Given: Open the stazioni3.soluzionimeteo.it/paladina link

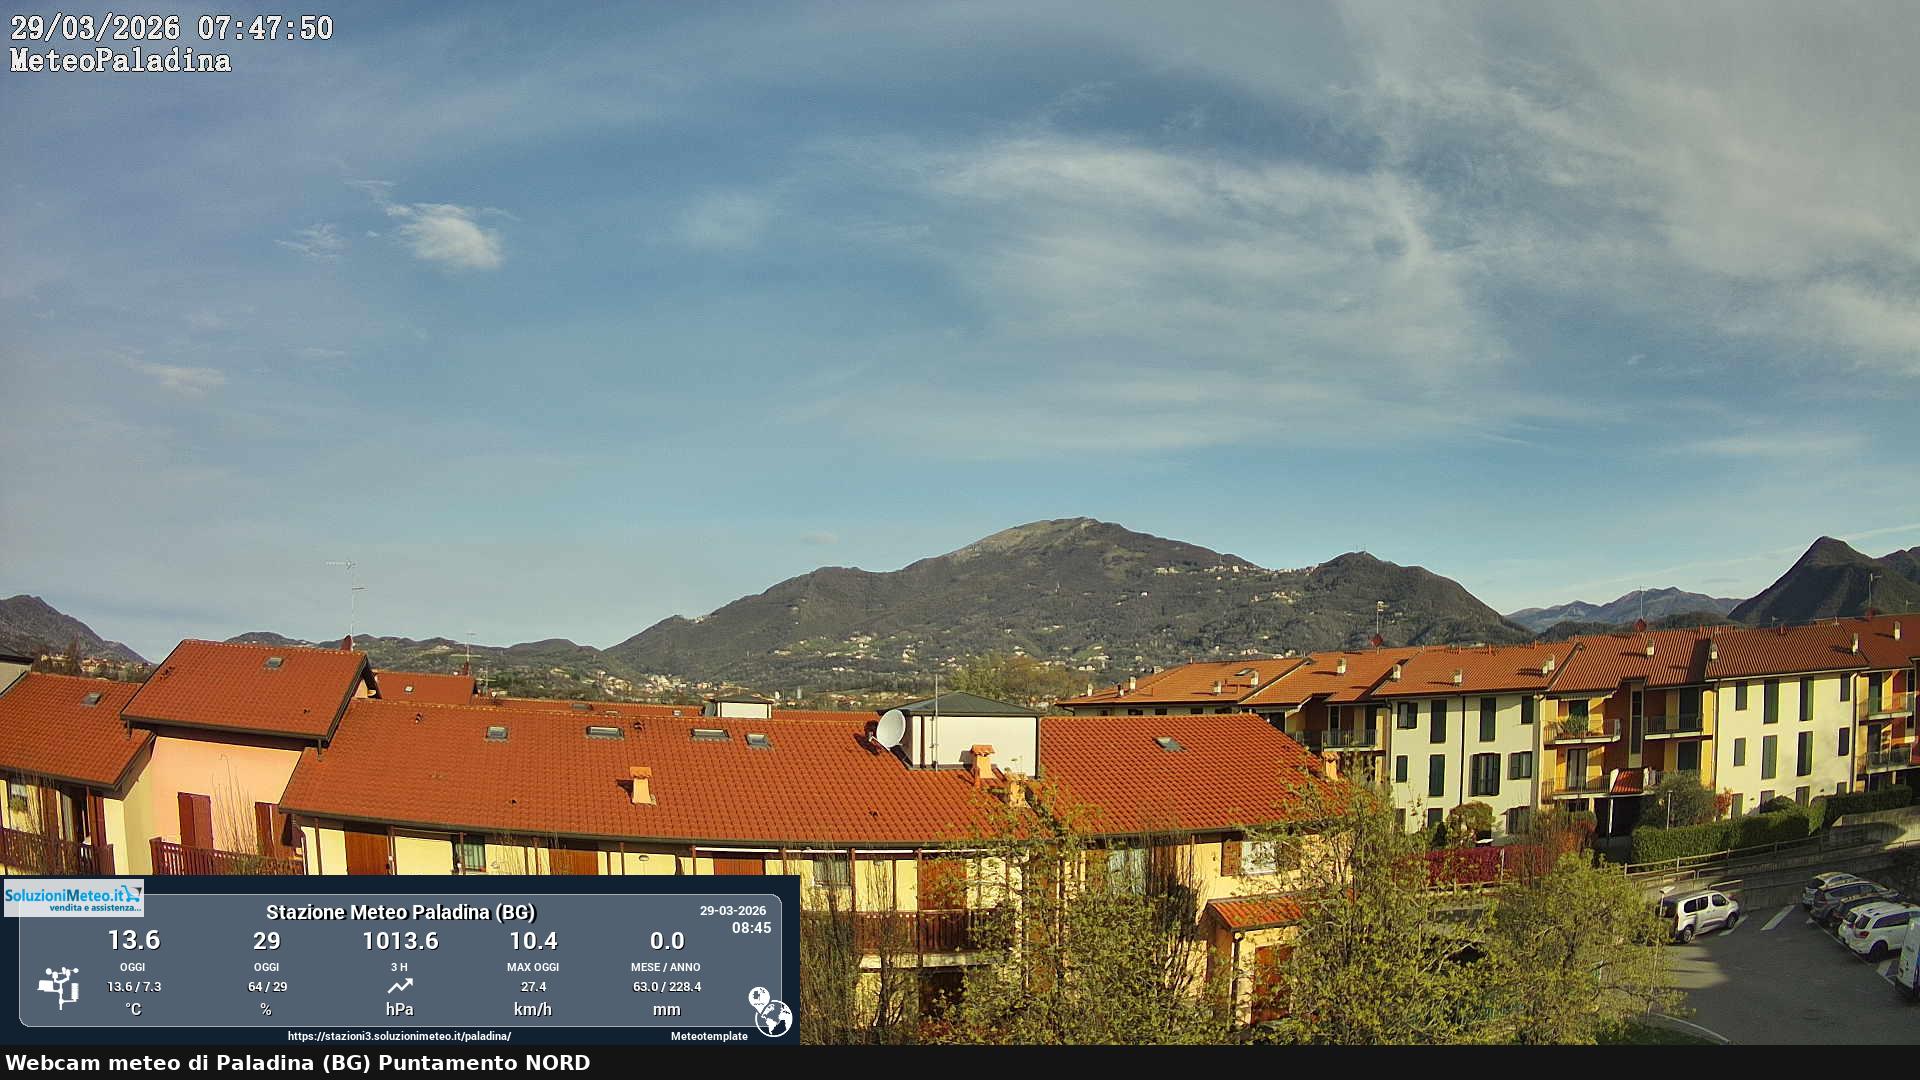Looking at the screenshot, I should (399, 1037).
